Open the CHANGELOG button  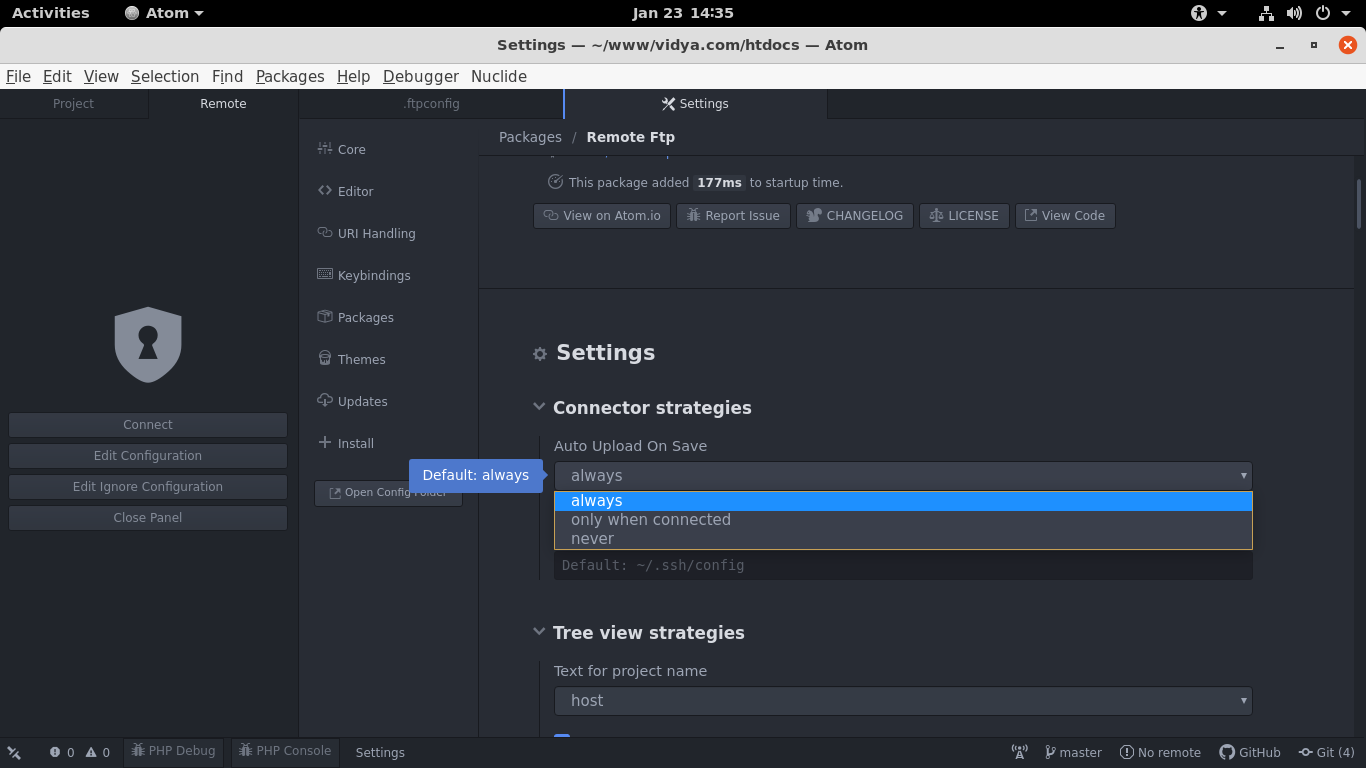[x=855, y=216]
